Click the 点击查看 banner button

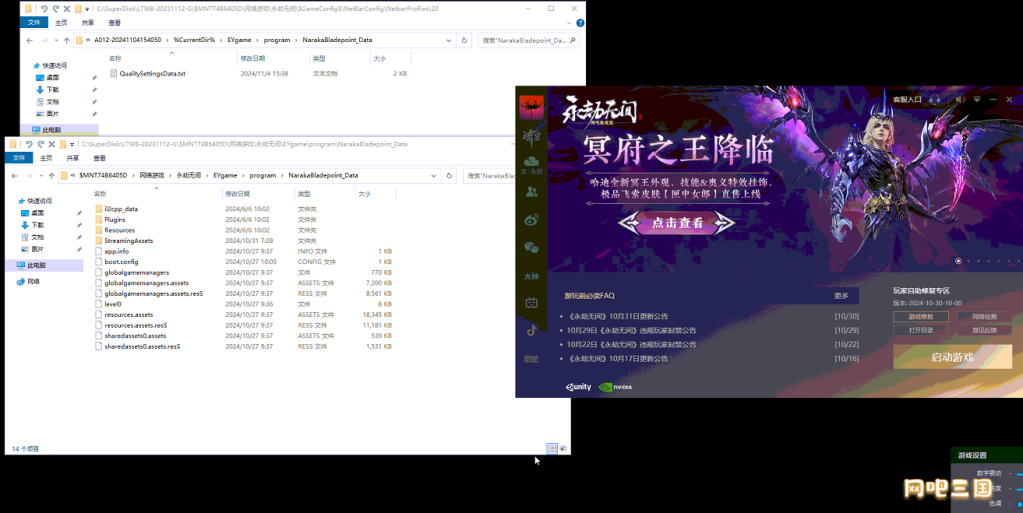tap(677, 223)
